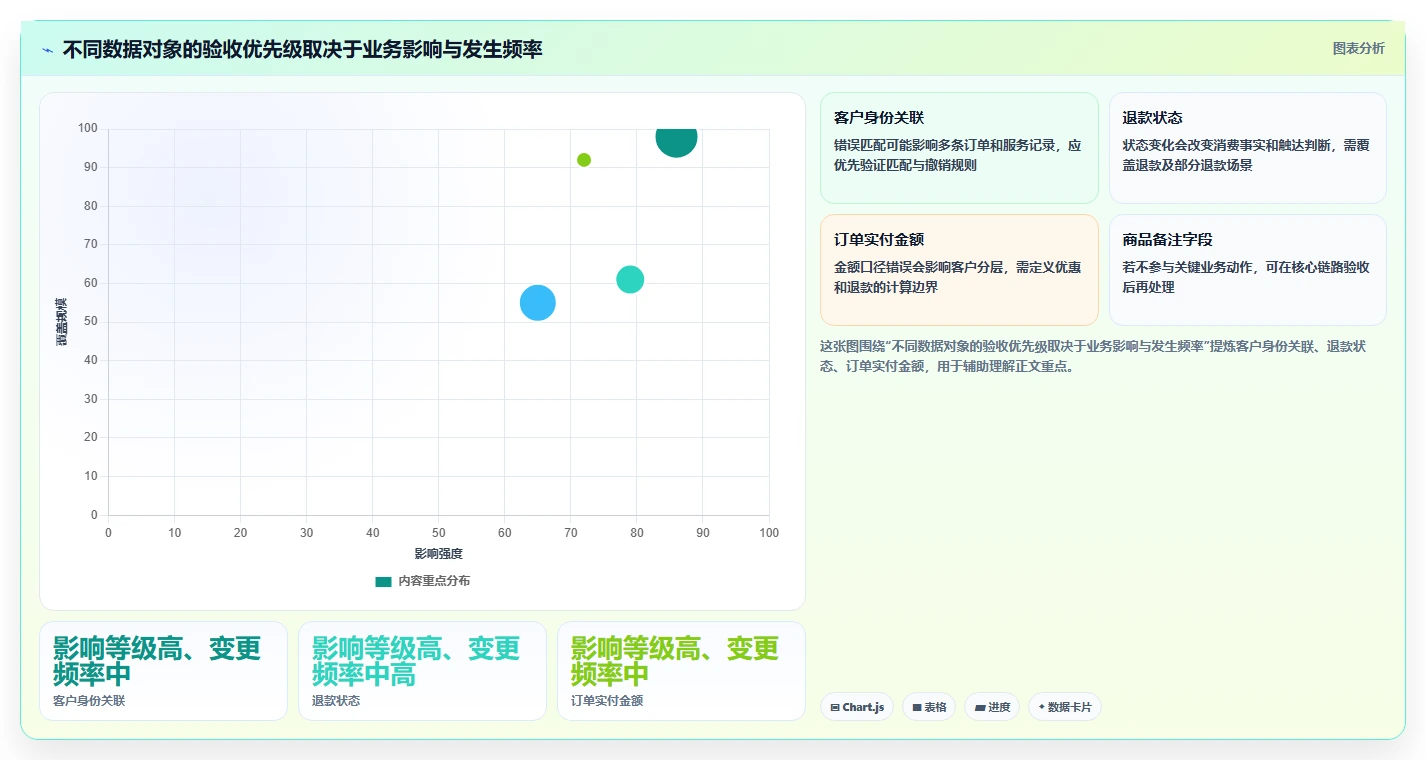The height and width of the screenshot is (760, 1426).
Task: Click the blue bubble in the chart
Action: pos(538,303)
